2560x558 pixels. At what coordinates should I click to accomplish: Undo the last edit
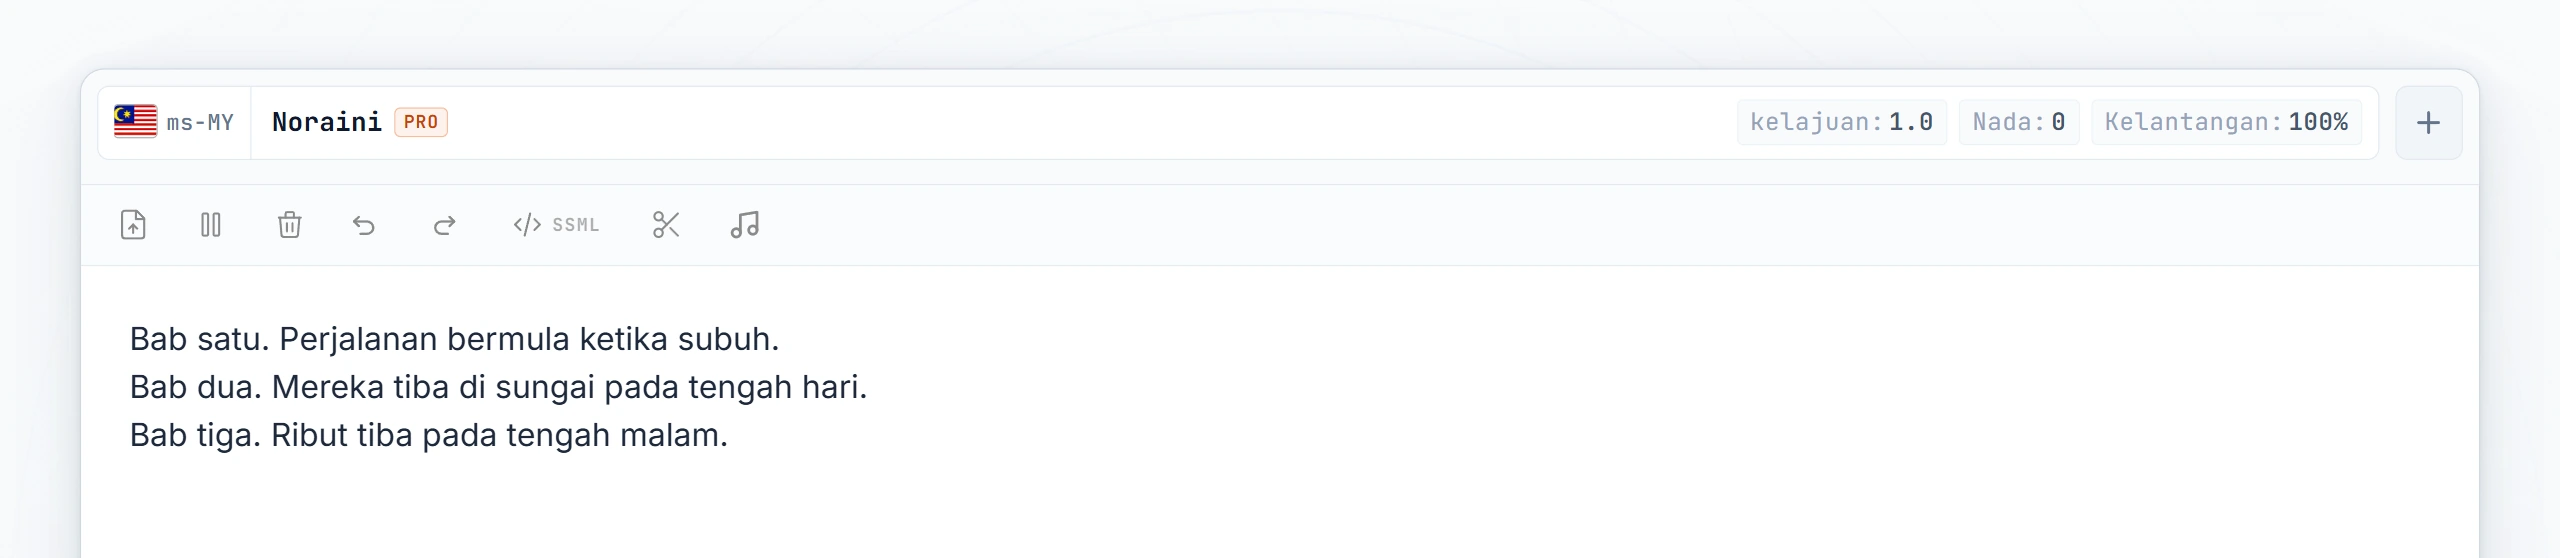click(364, 225)
